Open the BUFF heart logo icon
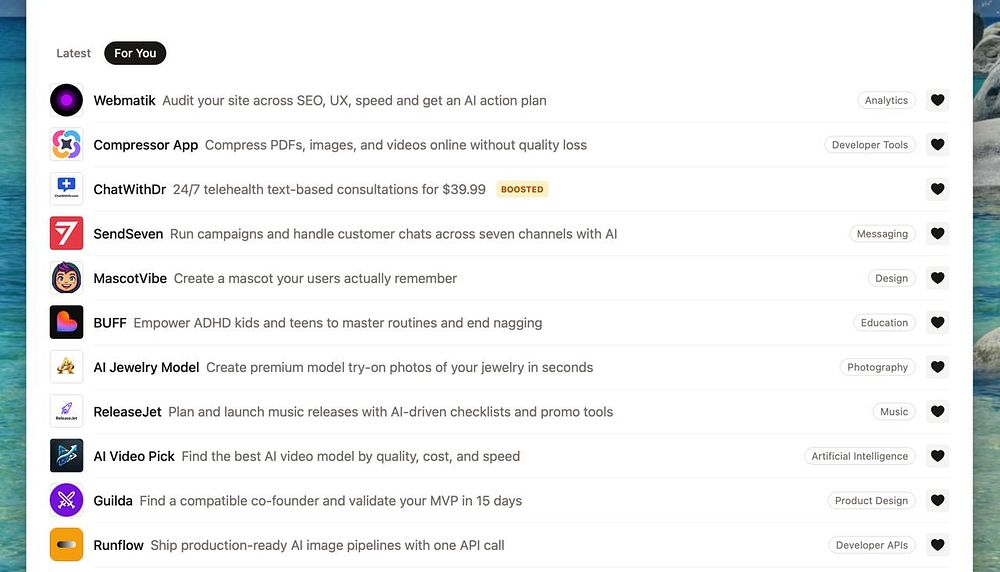Image resolution: width=1000 pixels, height=572 pixels. (x=67, y=323)
